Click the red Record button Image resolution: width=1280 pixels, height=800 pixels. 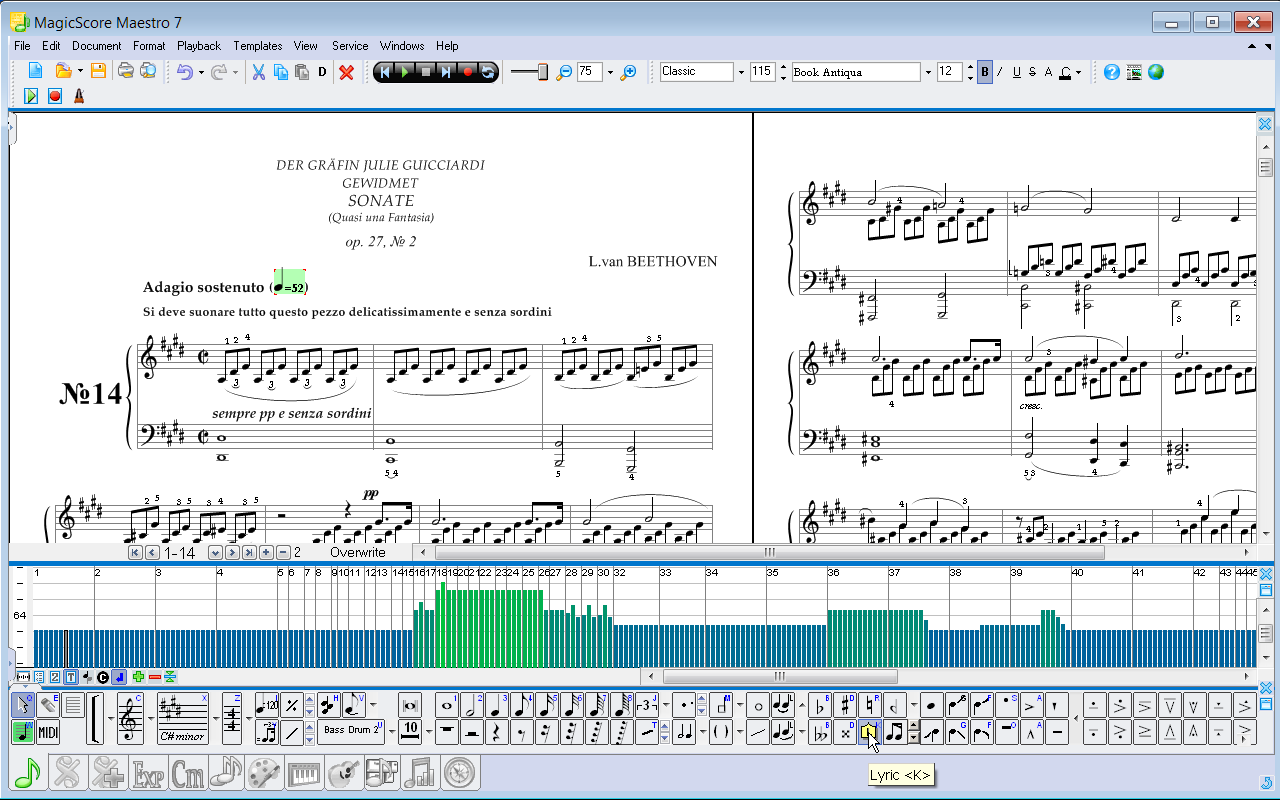[x=467, y=72]
